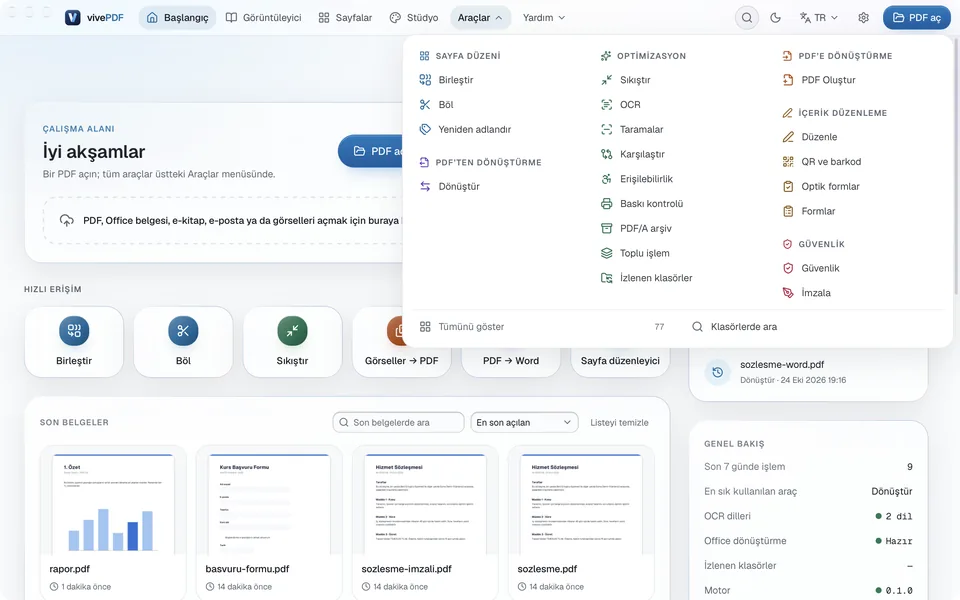This screenshot has height=600, width=960.
Task: Click the Baskı kontrolü printer icon
Action: pos(606,204)
